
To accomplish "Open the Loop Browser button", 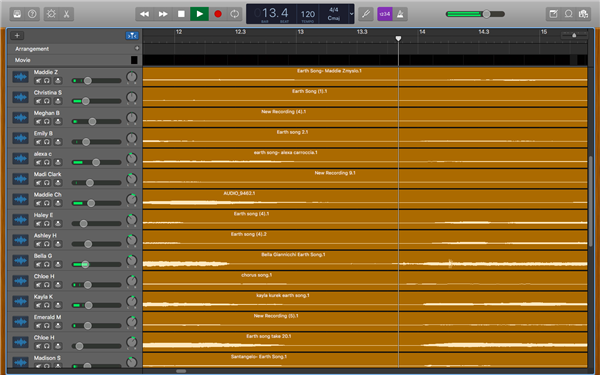I will 568,14.
